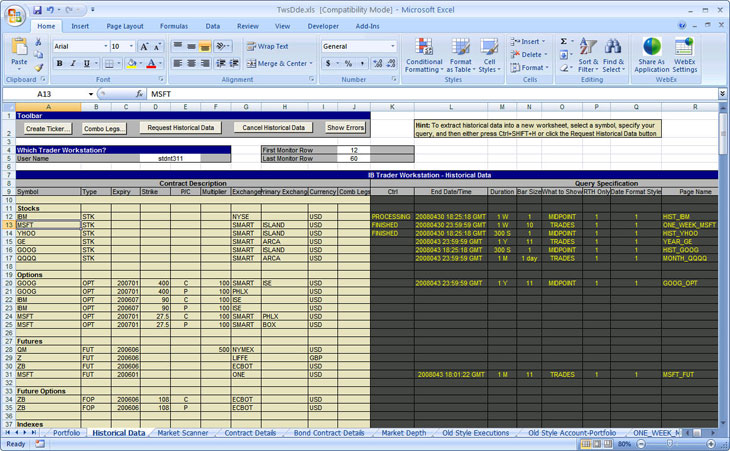The image size is (730, 451).
Task: Toggle bold formatting
Action: [x=59, y=63]
